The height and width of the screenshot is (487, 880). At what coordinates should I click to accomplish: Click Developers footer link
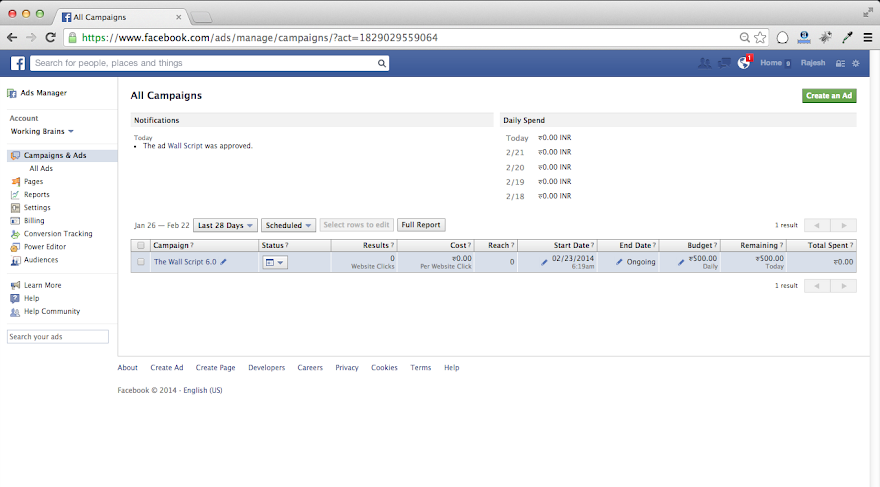(267, 368)
